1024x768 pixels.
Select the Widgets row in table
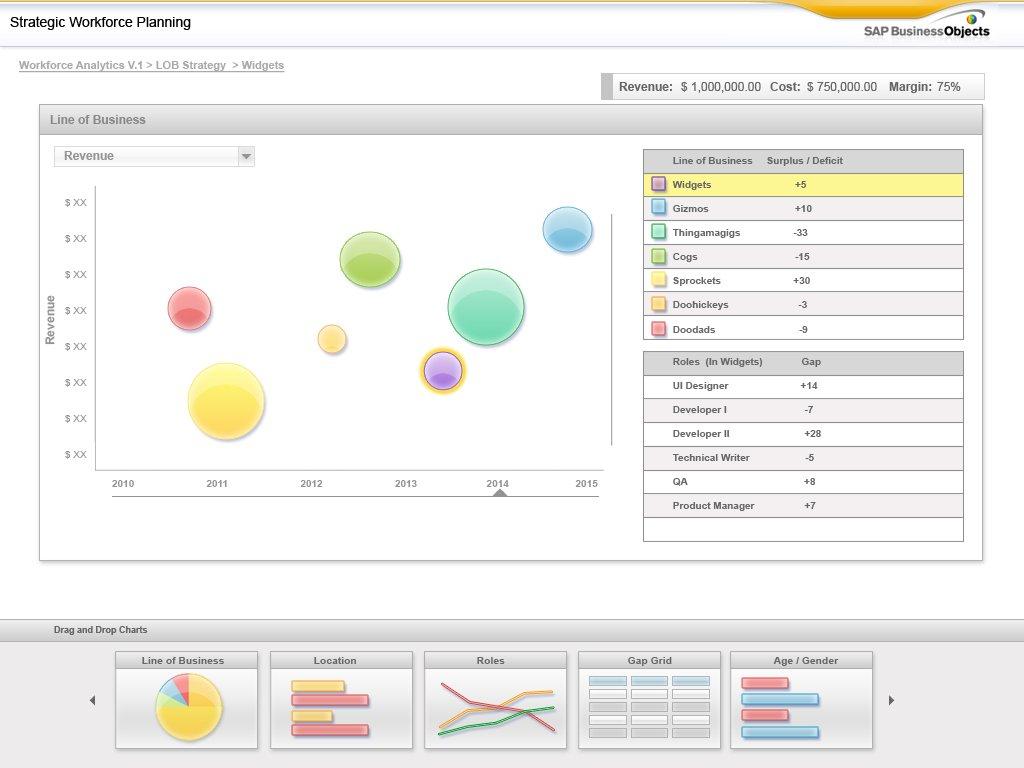[x=802, y=185]
